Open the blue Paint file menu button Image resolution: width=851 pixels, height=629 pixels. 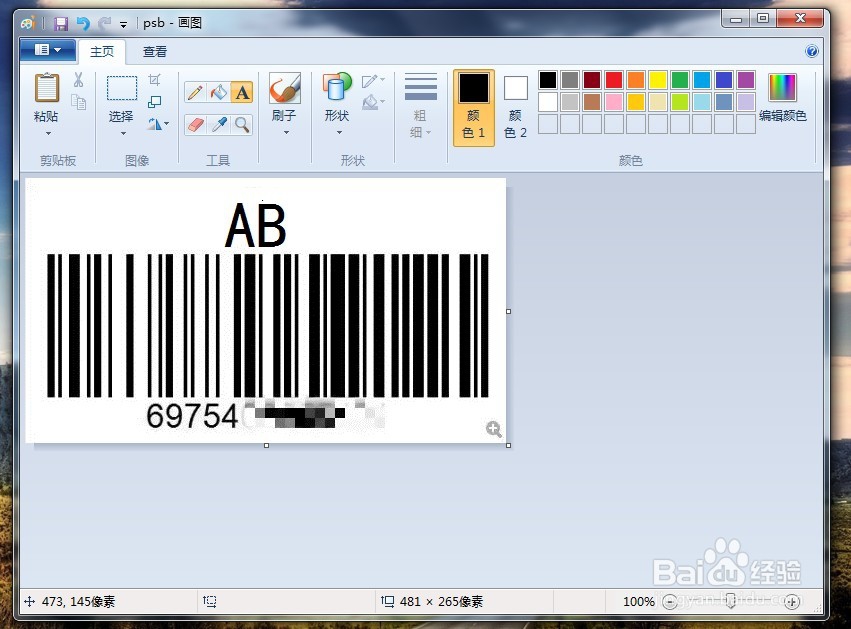pos(48,50)
